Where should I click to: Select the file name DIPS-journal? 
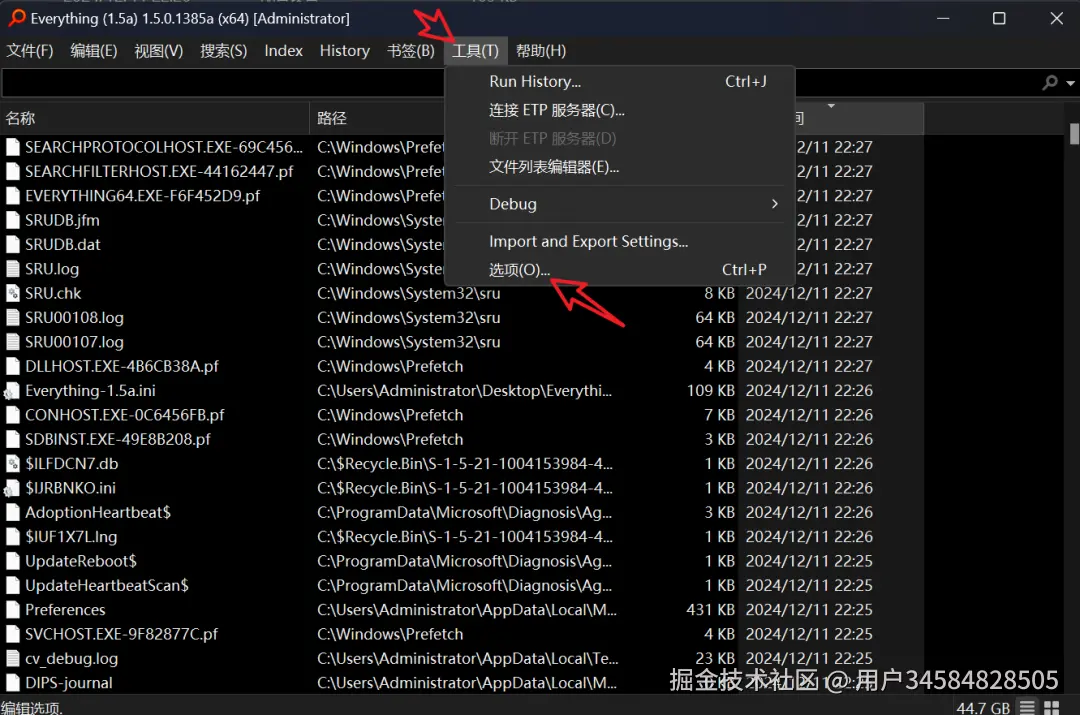[x=69, y=683]
